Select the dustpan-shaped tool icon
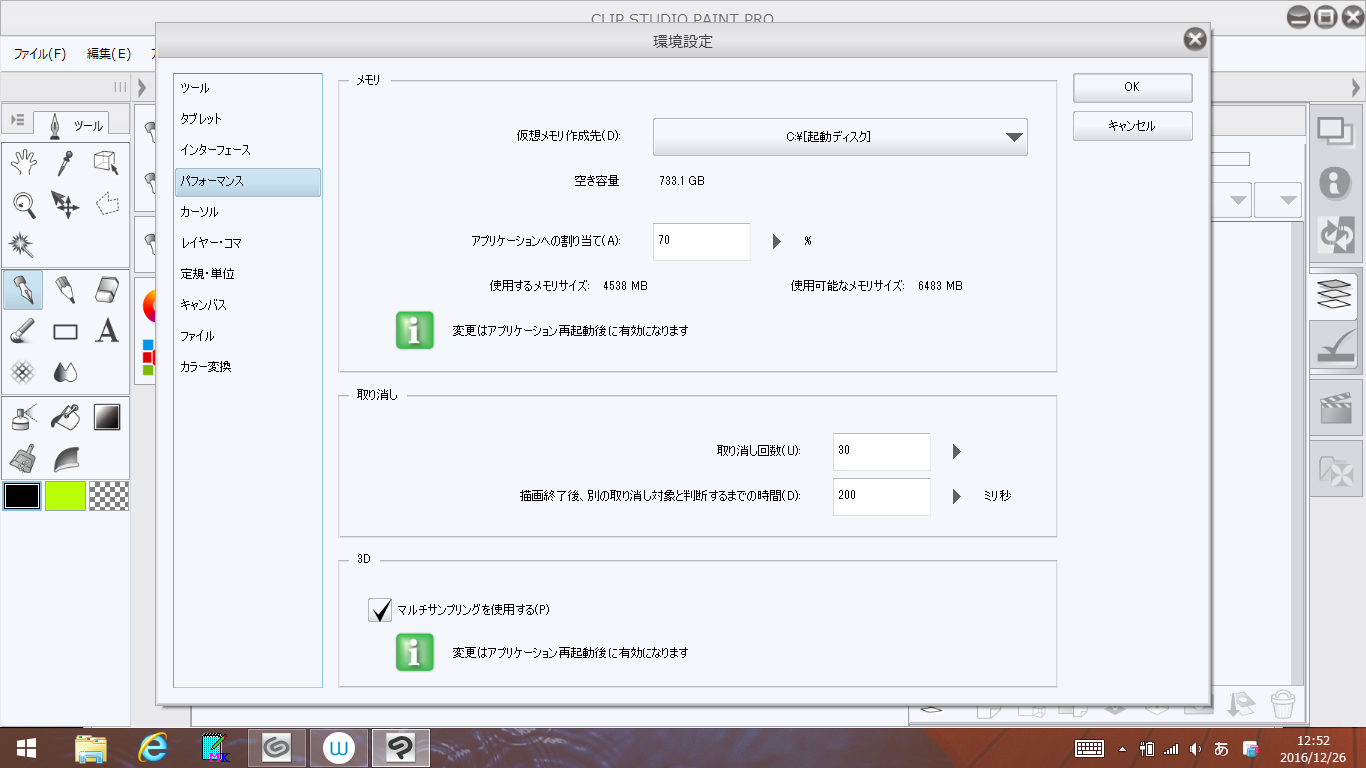Viewport: 1366px width, 768px height. click(23, 458)
